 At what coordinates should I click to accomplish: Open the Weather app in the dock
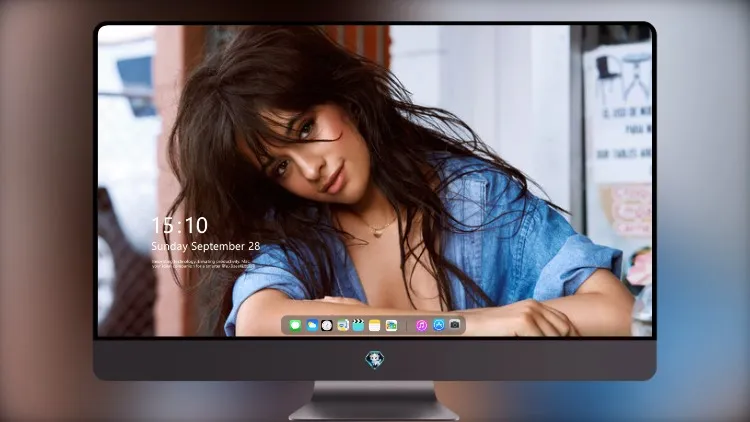312,325
